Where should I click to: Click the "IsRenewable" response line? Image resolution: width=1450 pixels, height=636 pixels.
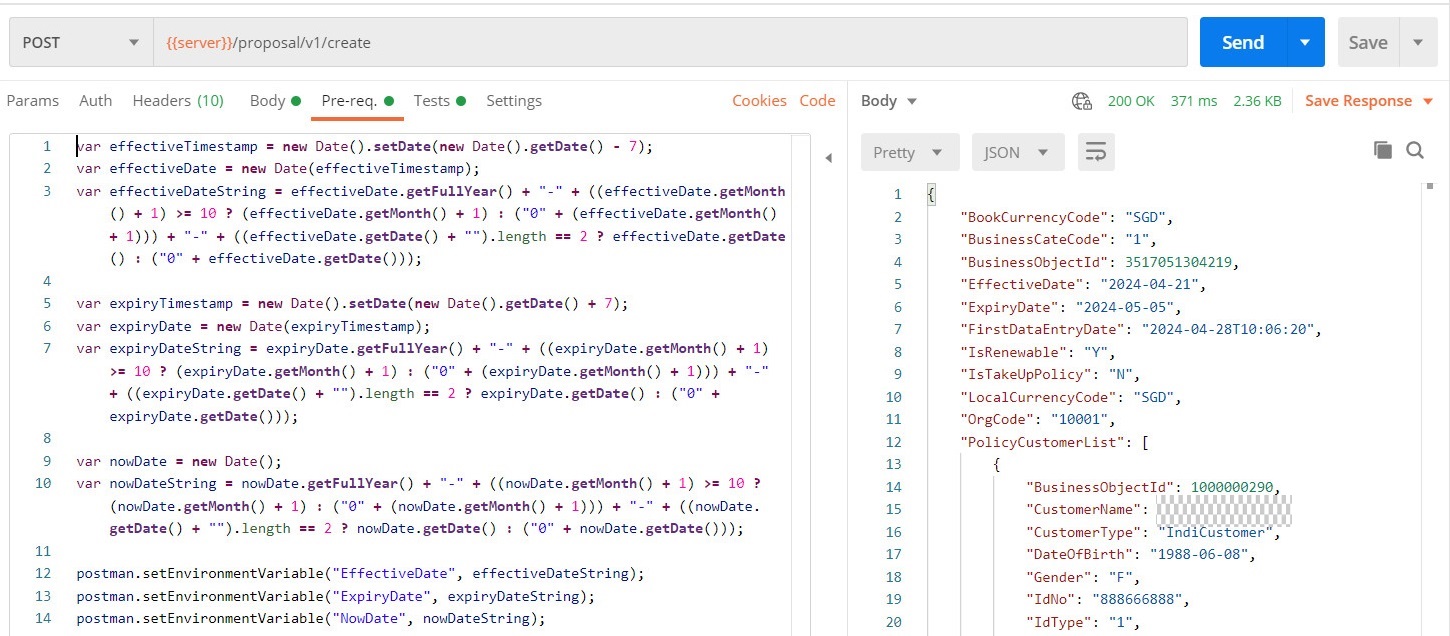1037,352
